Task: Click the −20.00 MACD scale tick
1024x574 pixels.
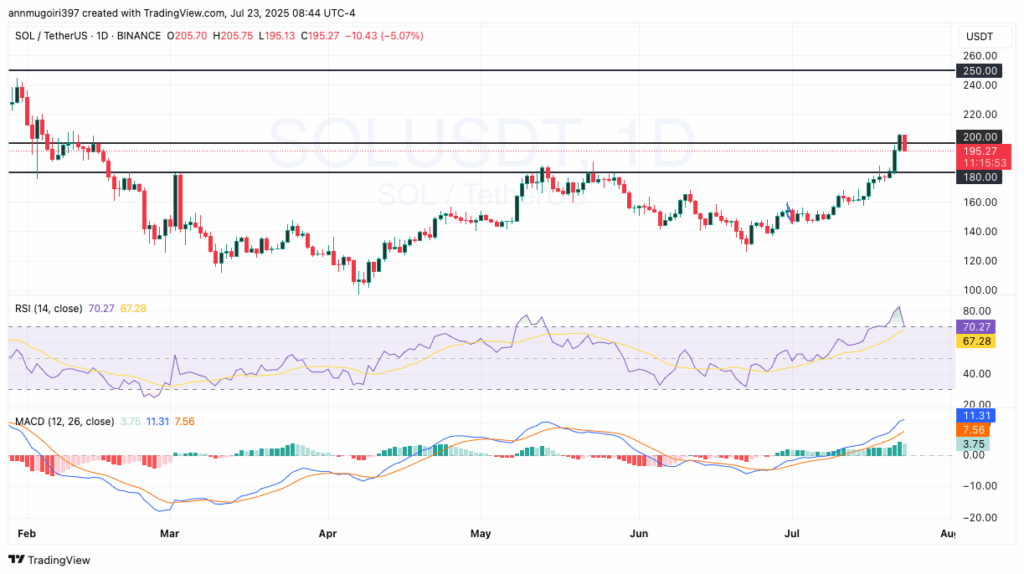Action: 978,517
